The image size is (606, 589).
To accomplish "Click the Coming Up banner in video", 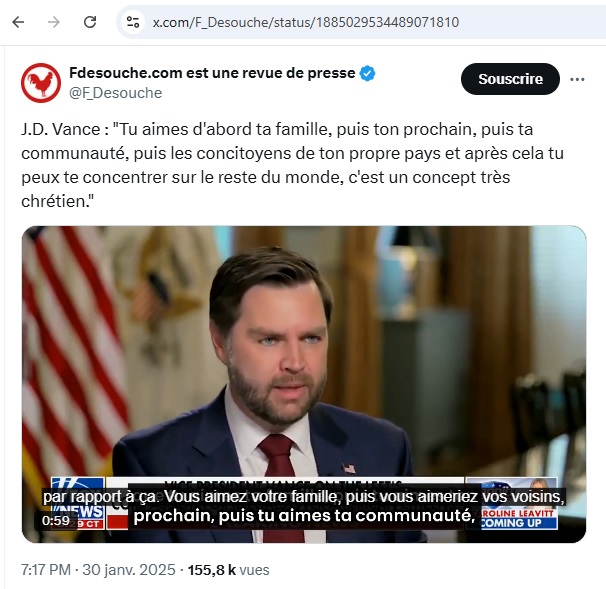I will [519, 514].
